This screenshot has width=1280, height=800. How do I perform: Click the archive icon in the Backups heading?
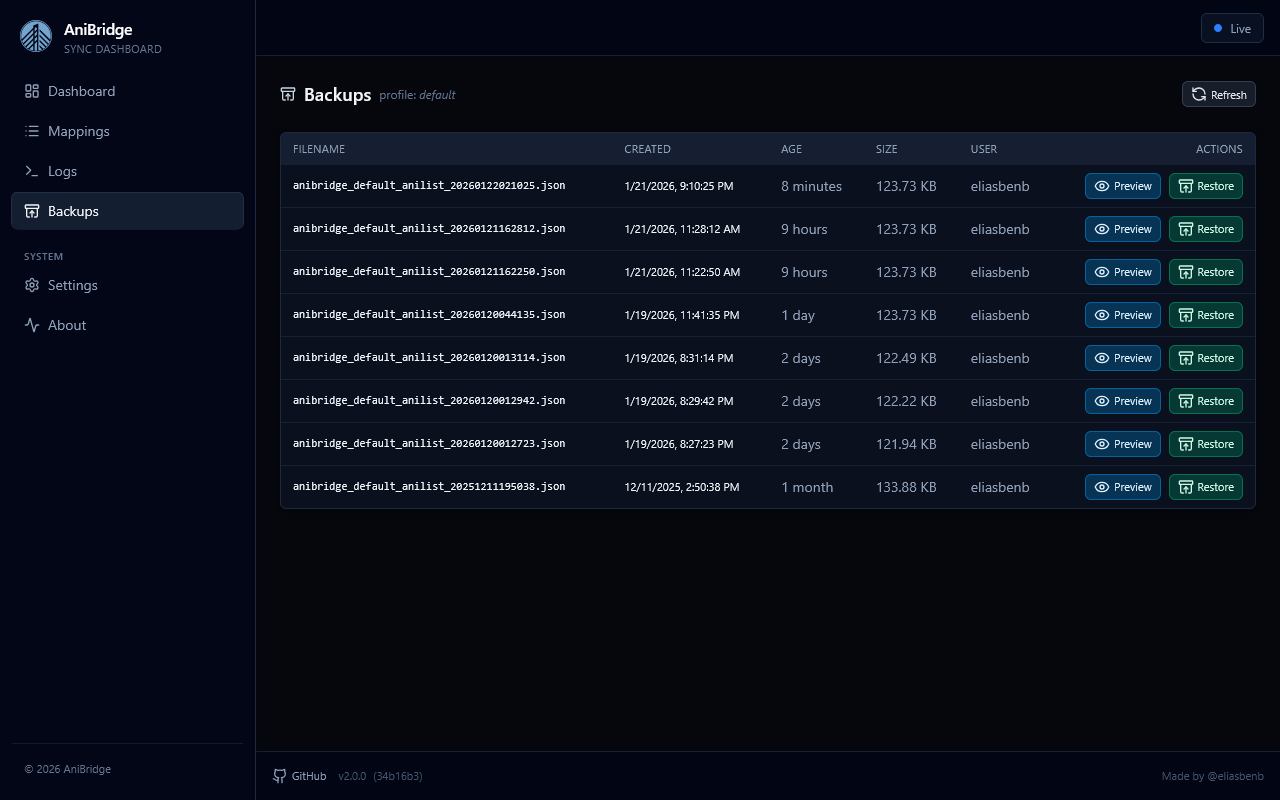coord(288,94)
